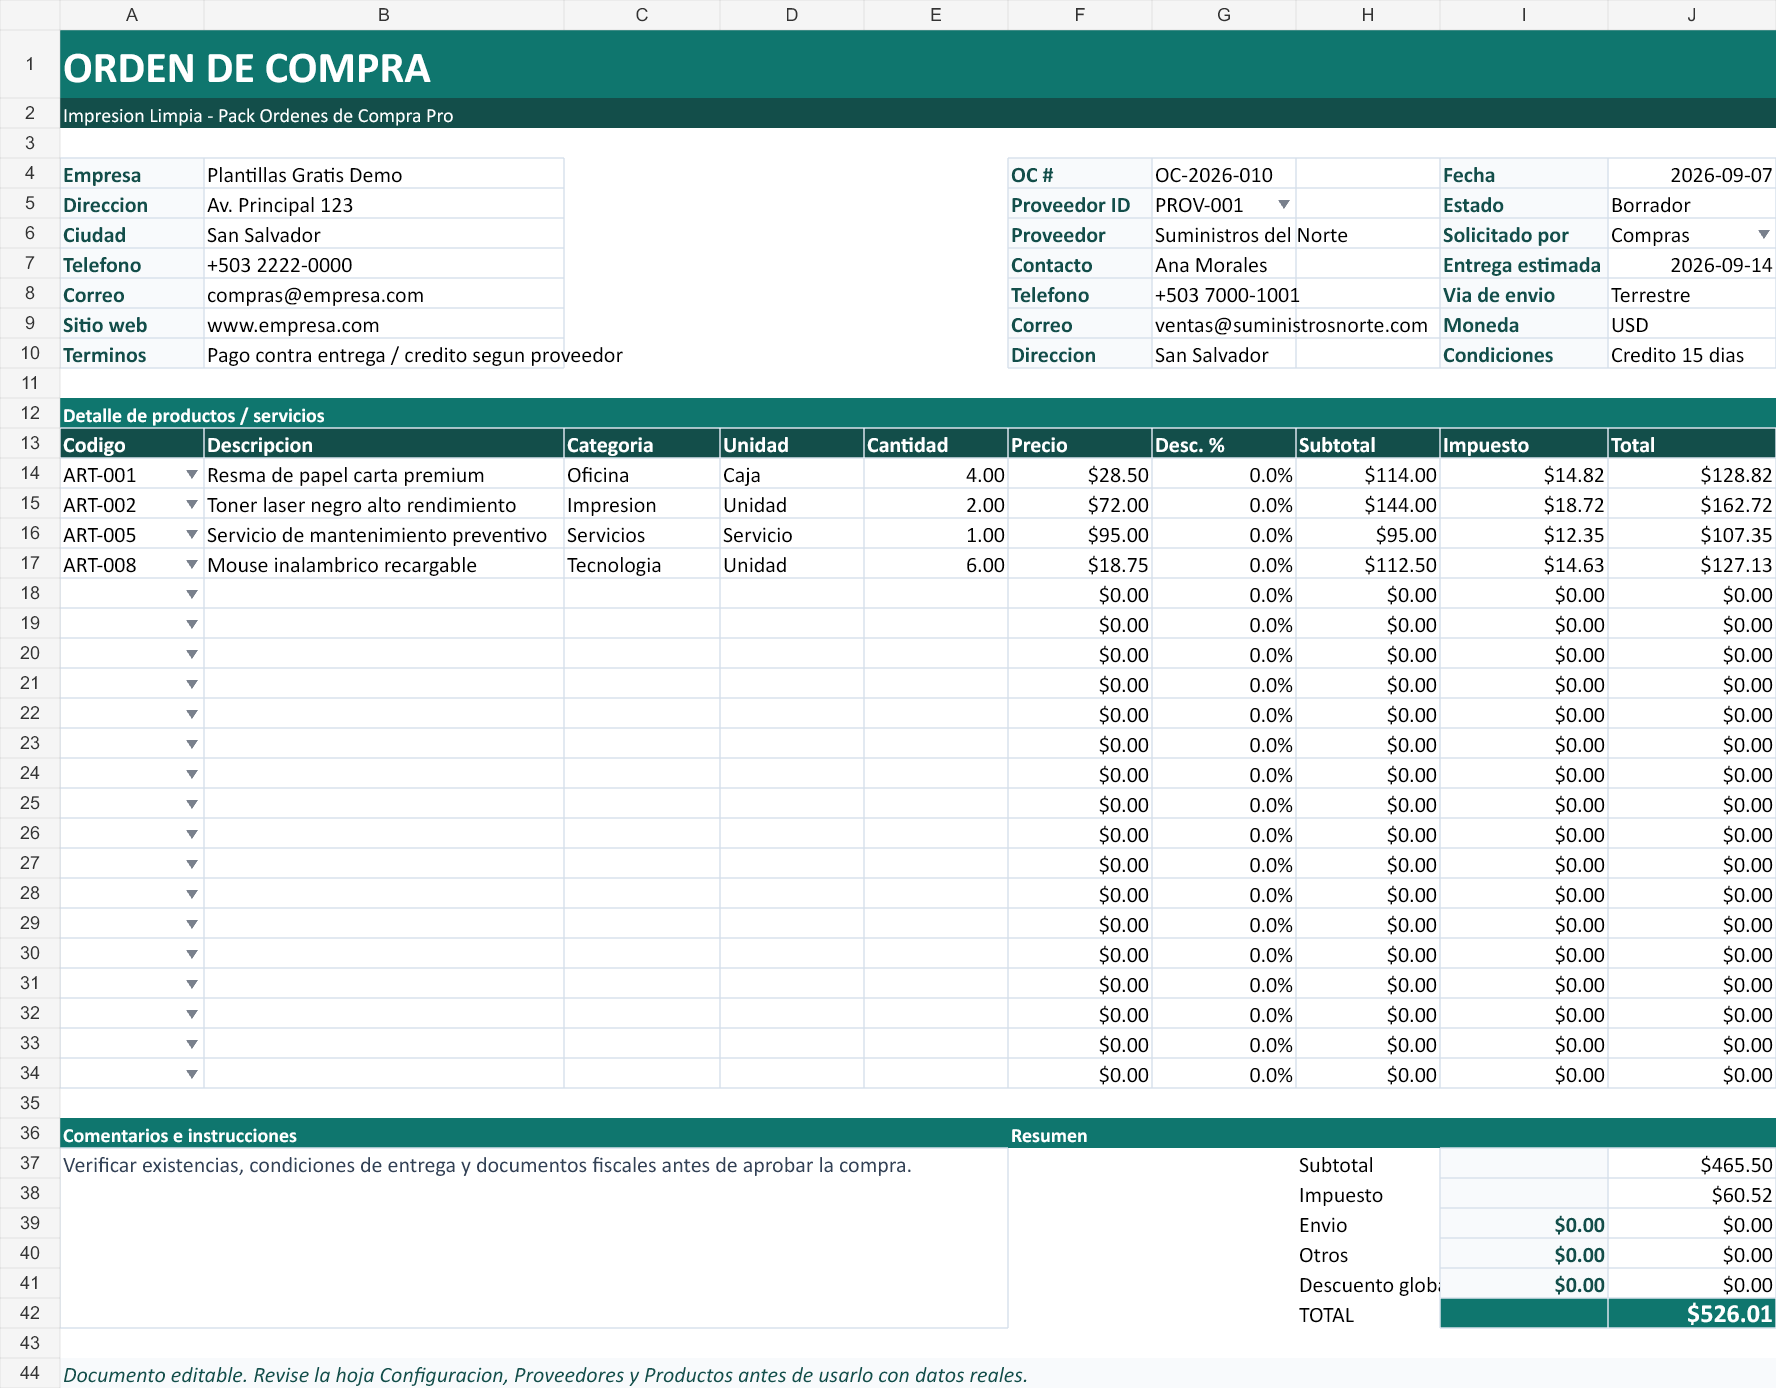1776x1388 pixels.
Task: Expand the ART-001 code dropdown arrow
Action: coord(191,475)
